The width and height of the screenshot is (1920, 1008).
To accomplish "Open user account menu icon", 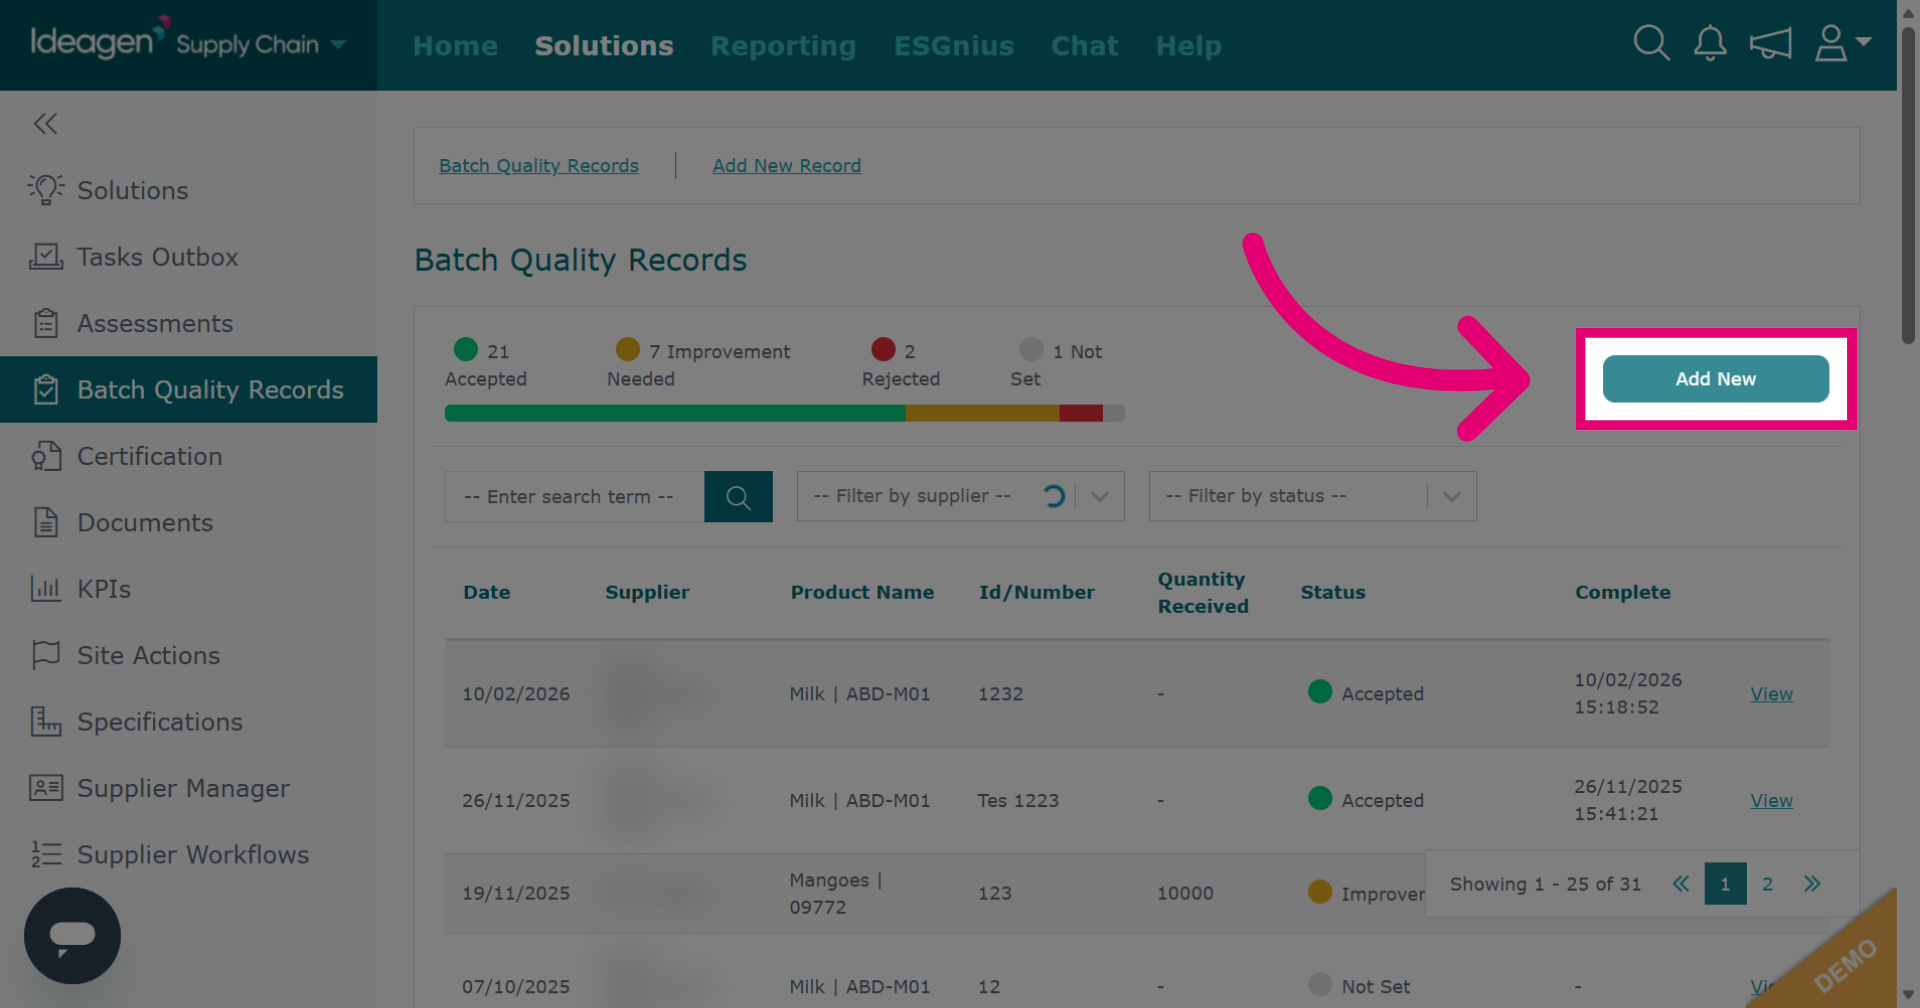I will pyautogui.click(x=1831, y=44).
